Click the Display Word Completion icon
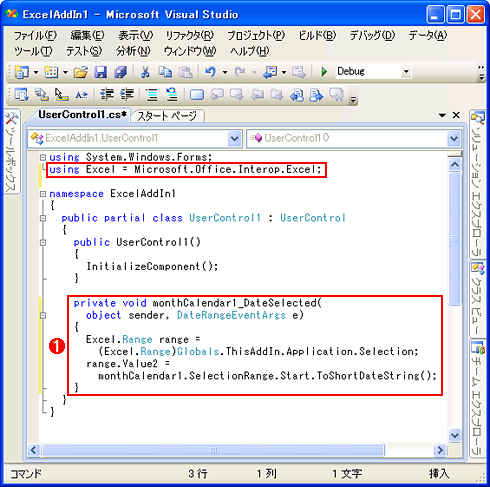 click(82, 95)
